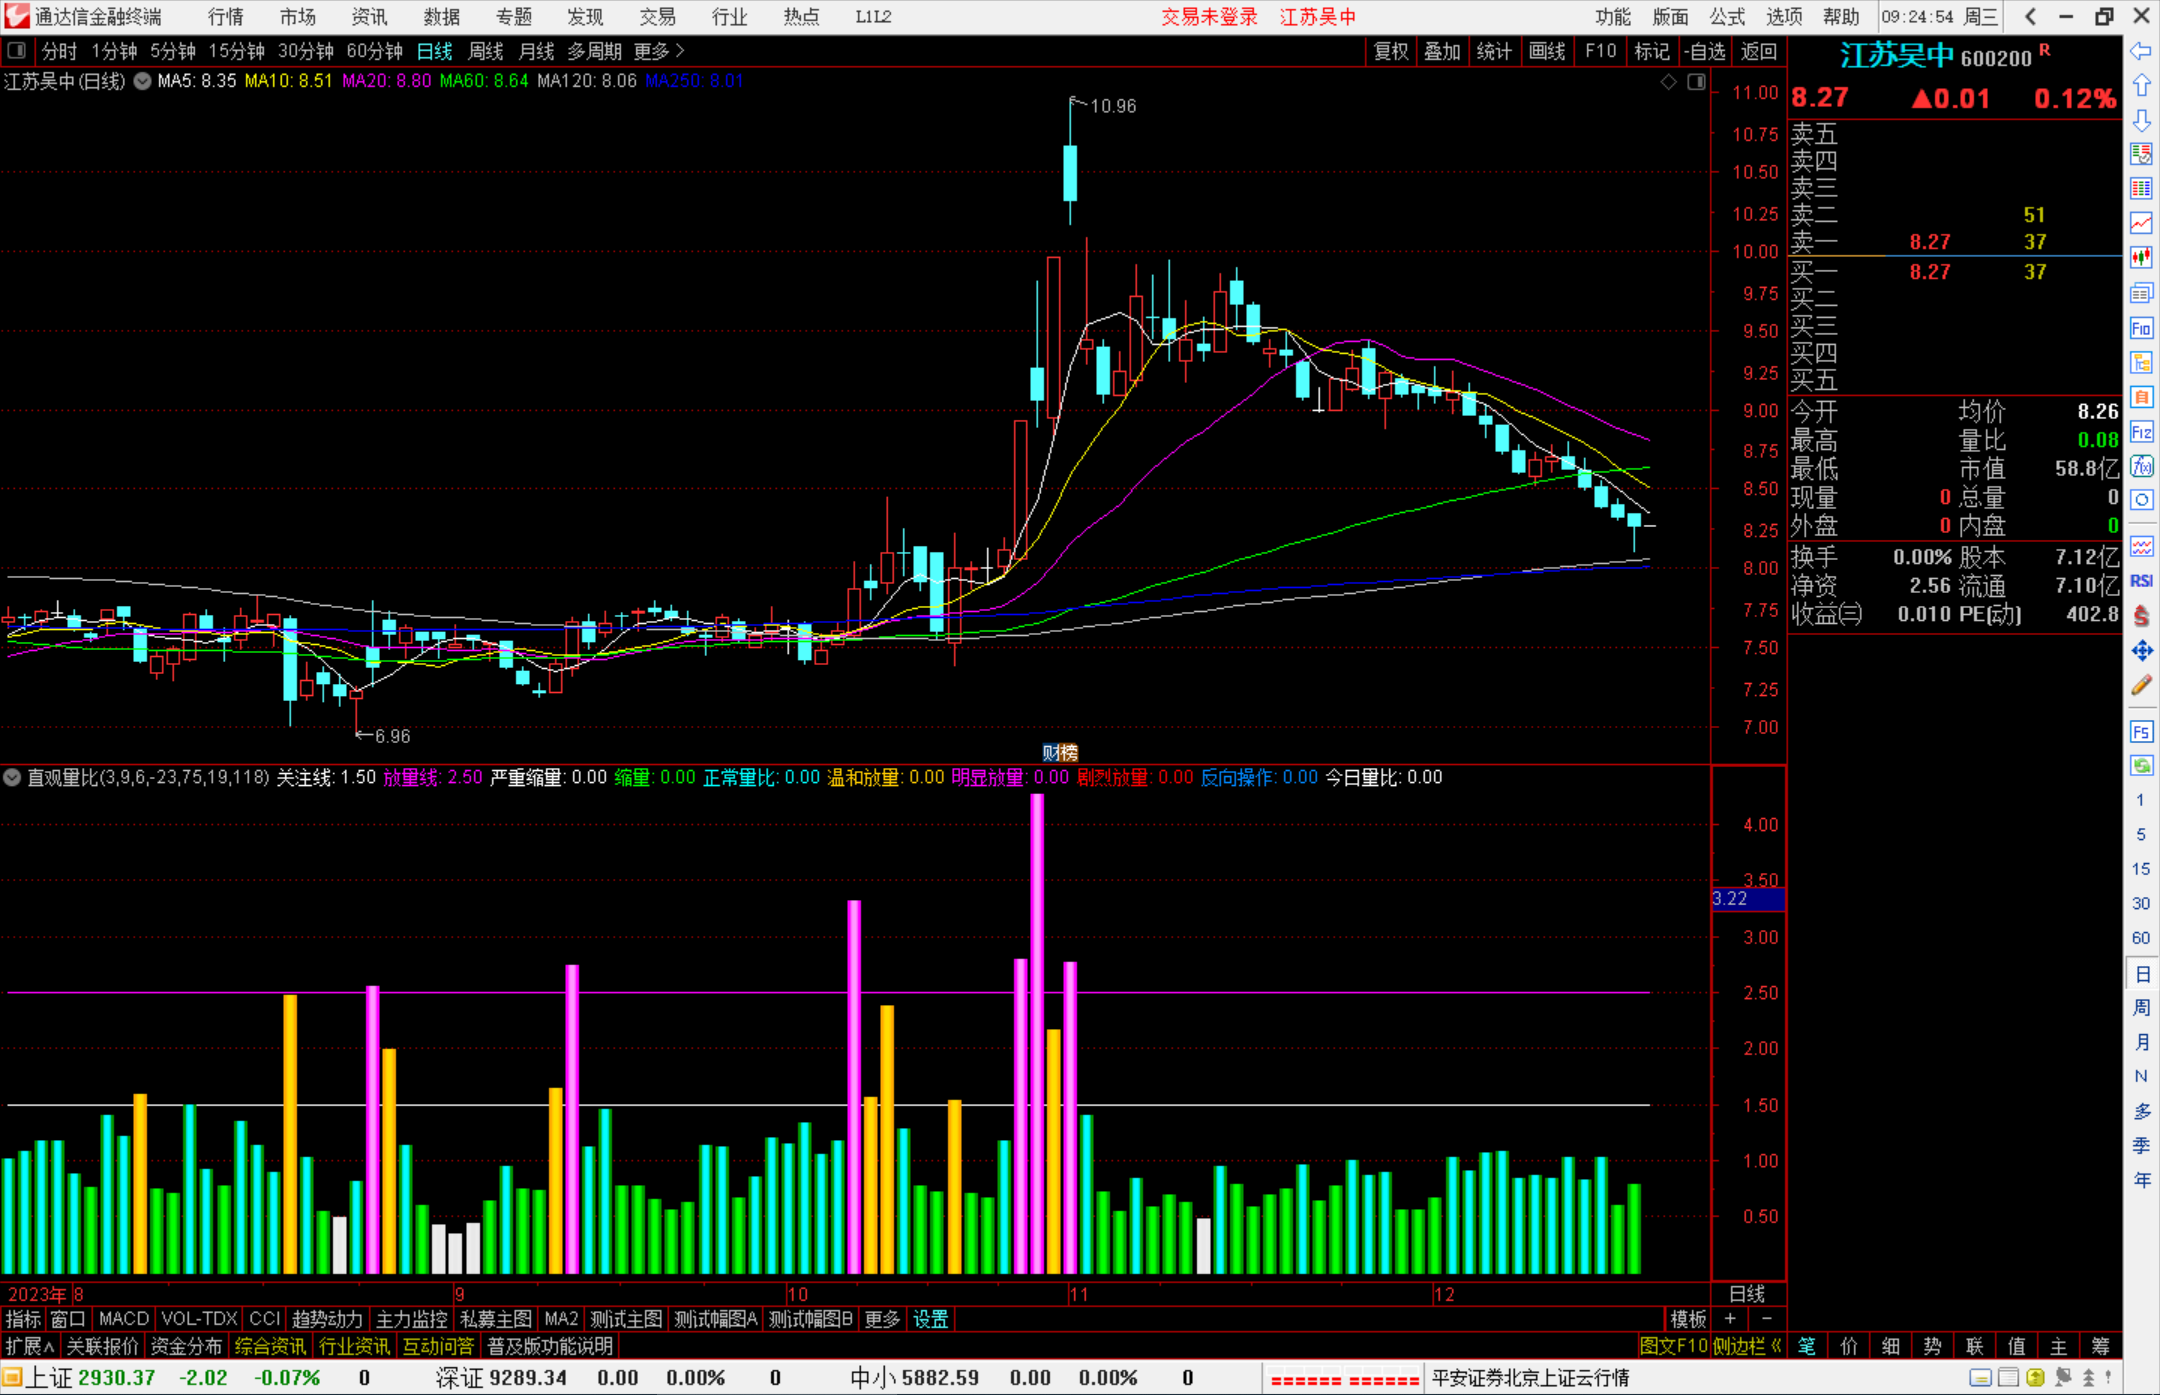The height and width of the screenshot is (1395, 2160).
Task: Open the trend line chart sidebar icon
Action: coord(2141,223)
